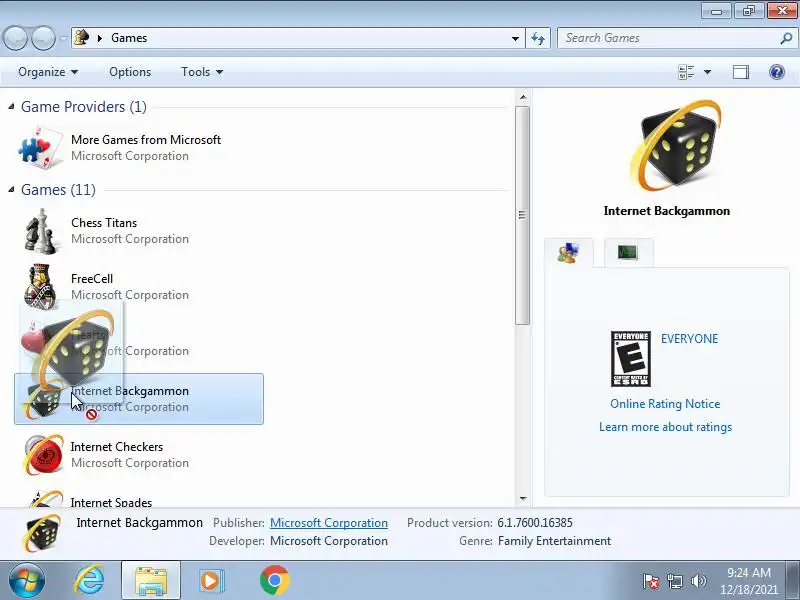800x600 pixels.
Task: Click the Forward navigation button
Action: click(x=44, y=38)
